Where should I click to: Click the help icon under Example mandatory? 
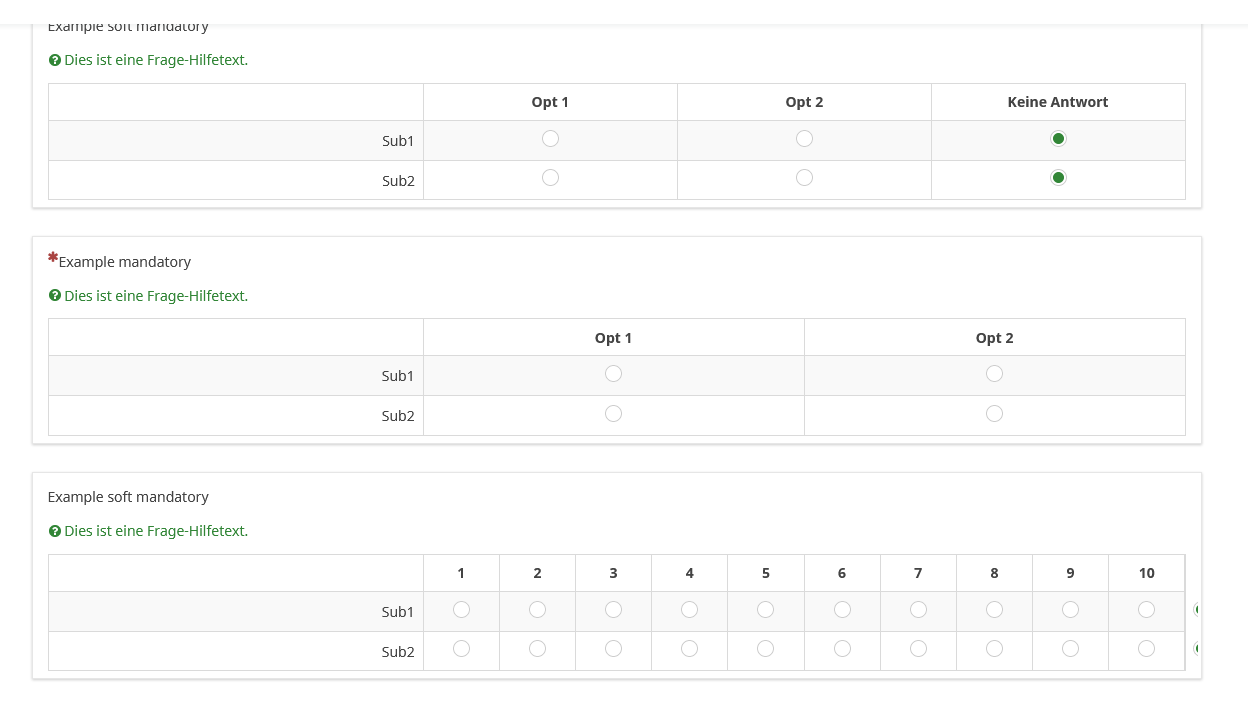click(x=55, y=296)
